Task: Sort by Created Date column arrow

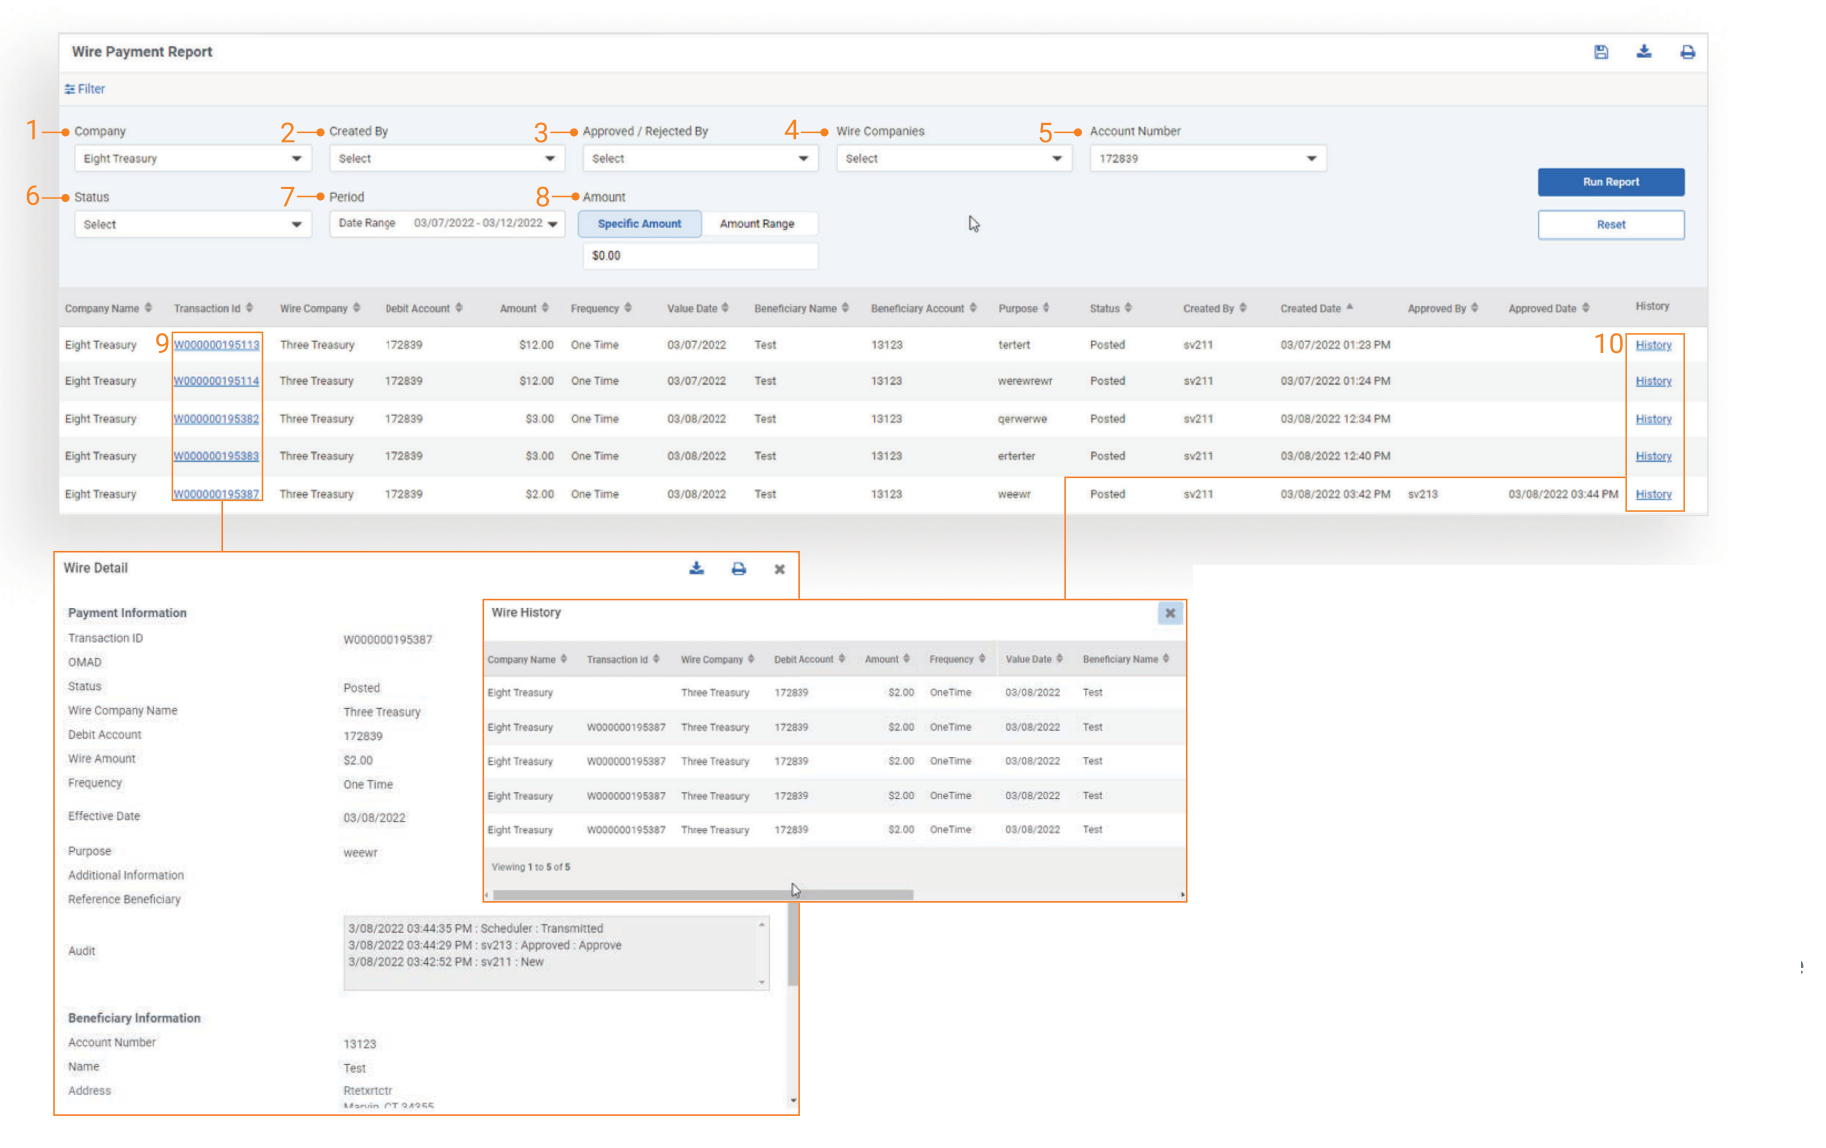Action: click(x=1349, y=307)
